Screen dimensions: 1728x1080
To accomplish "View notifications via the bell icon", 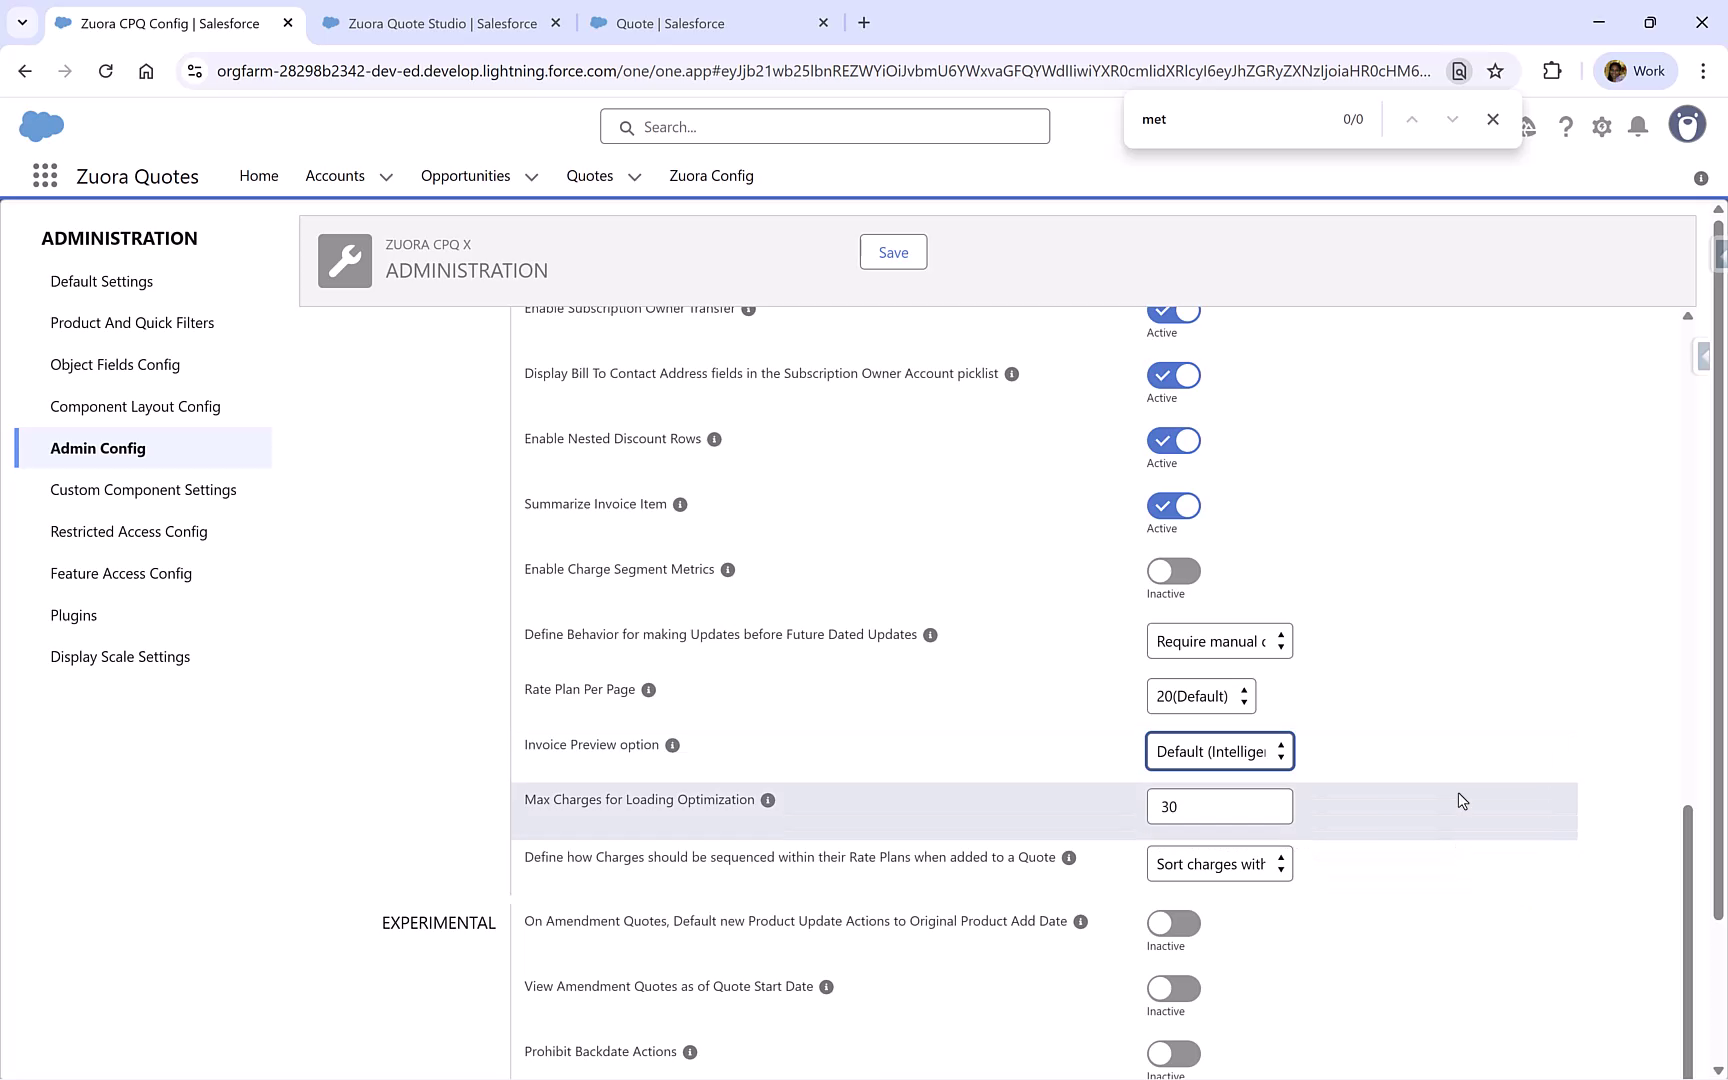I will (x=1637, y=126).
